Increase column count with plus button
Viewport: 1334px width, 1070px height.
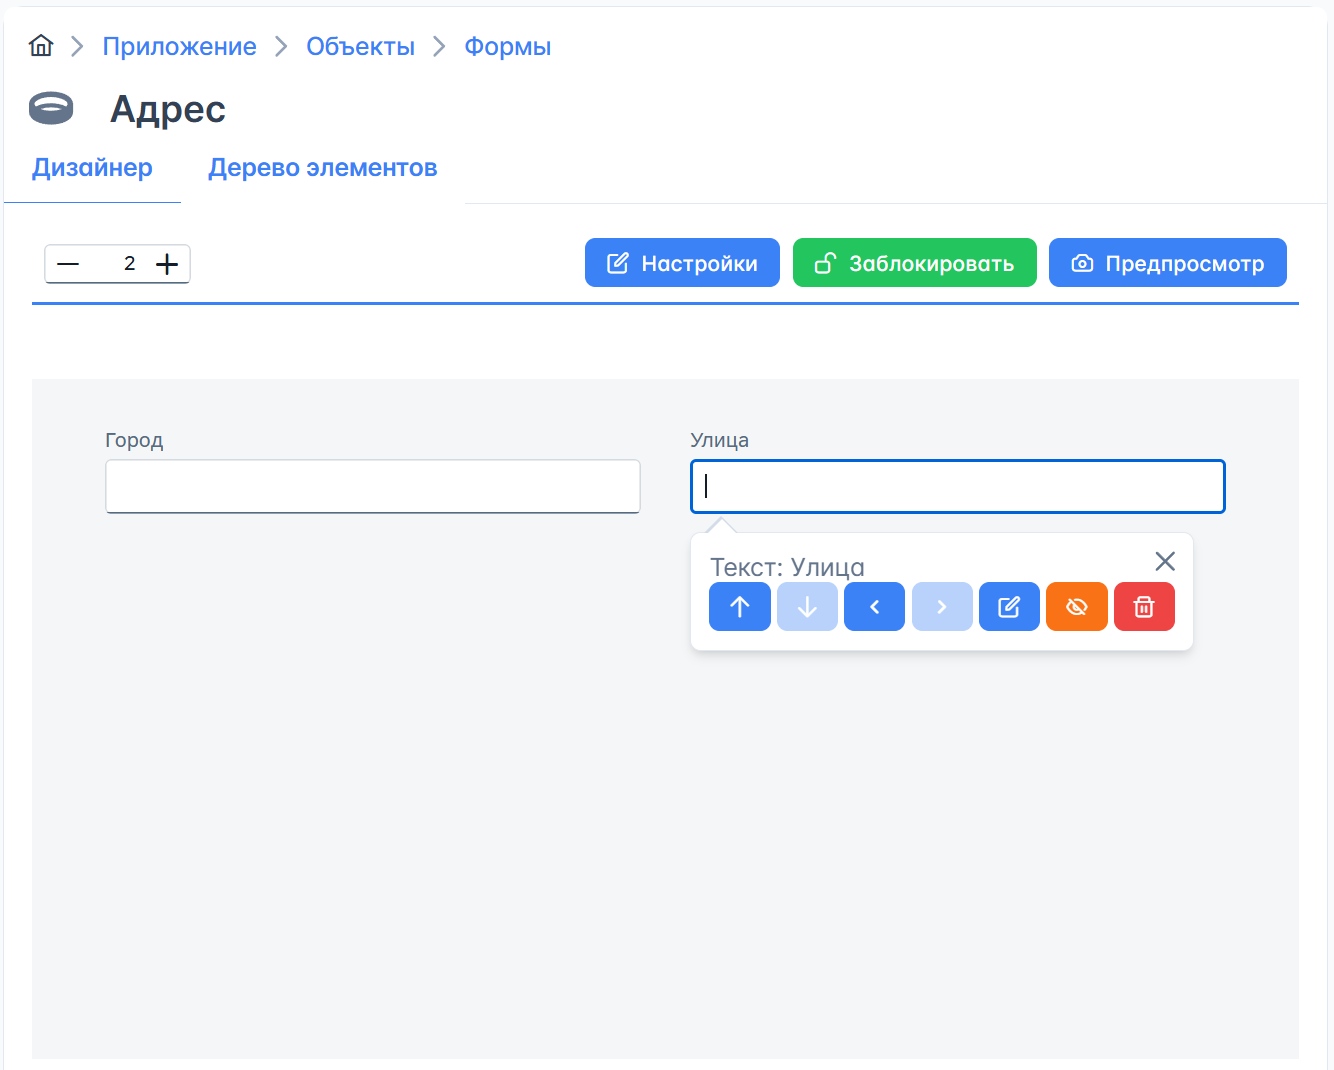167,264
